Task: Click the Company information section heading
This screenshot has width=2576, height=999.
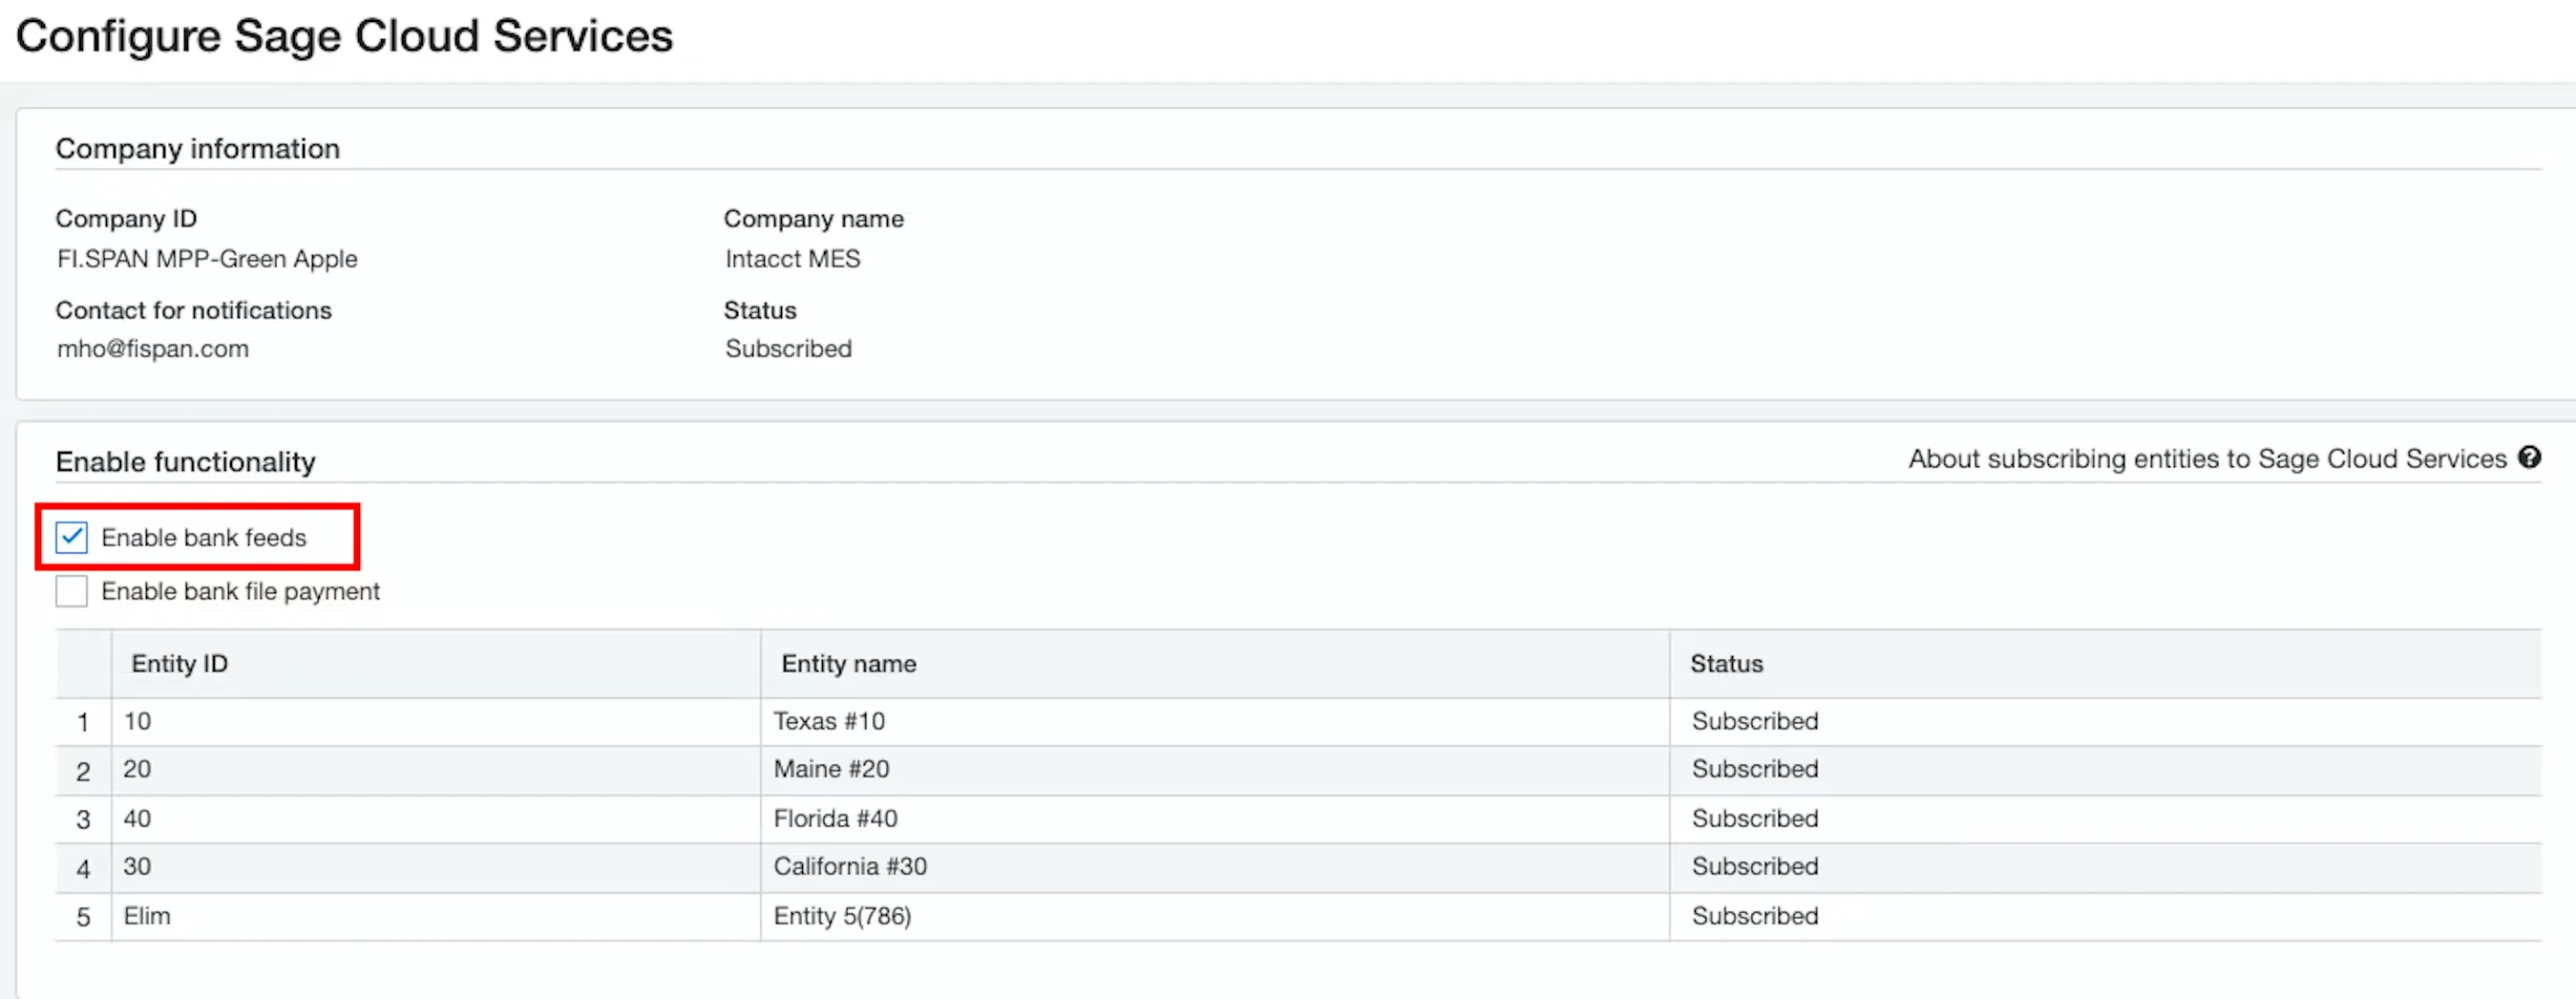Action: point(198,149)
